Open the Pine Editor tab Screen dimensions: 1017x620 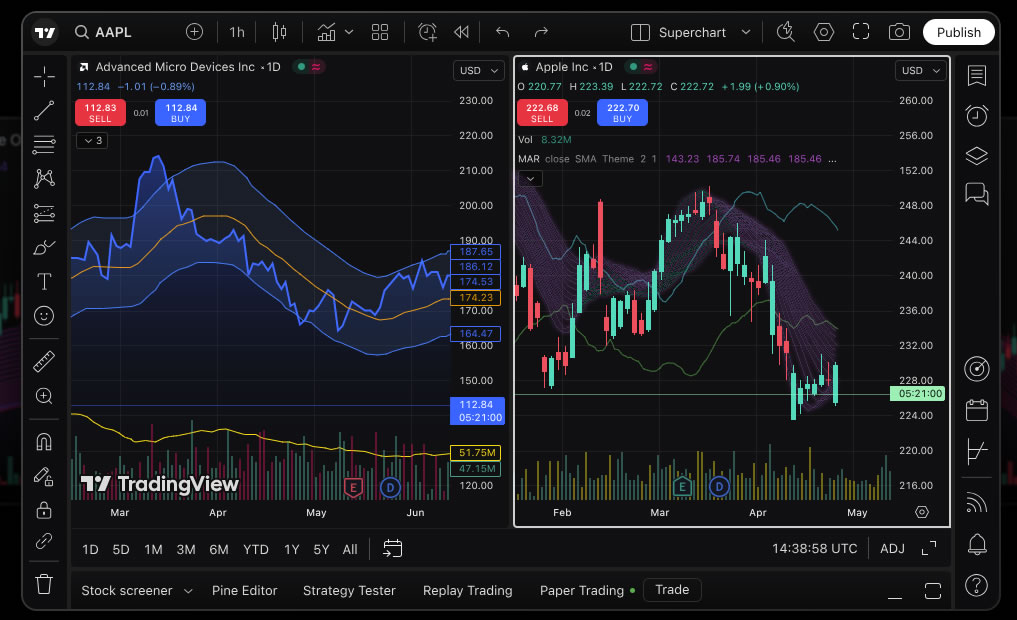coord(244,590)
